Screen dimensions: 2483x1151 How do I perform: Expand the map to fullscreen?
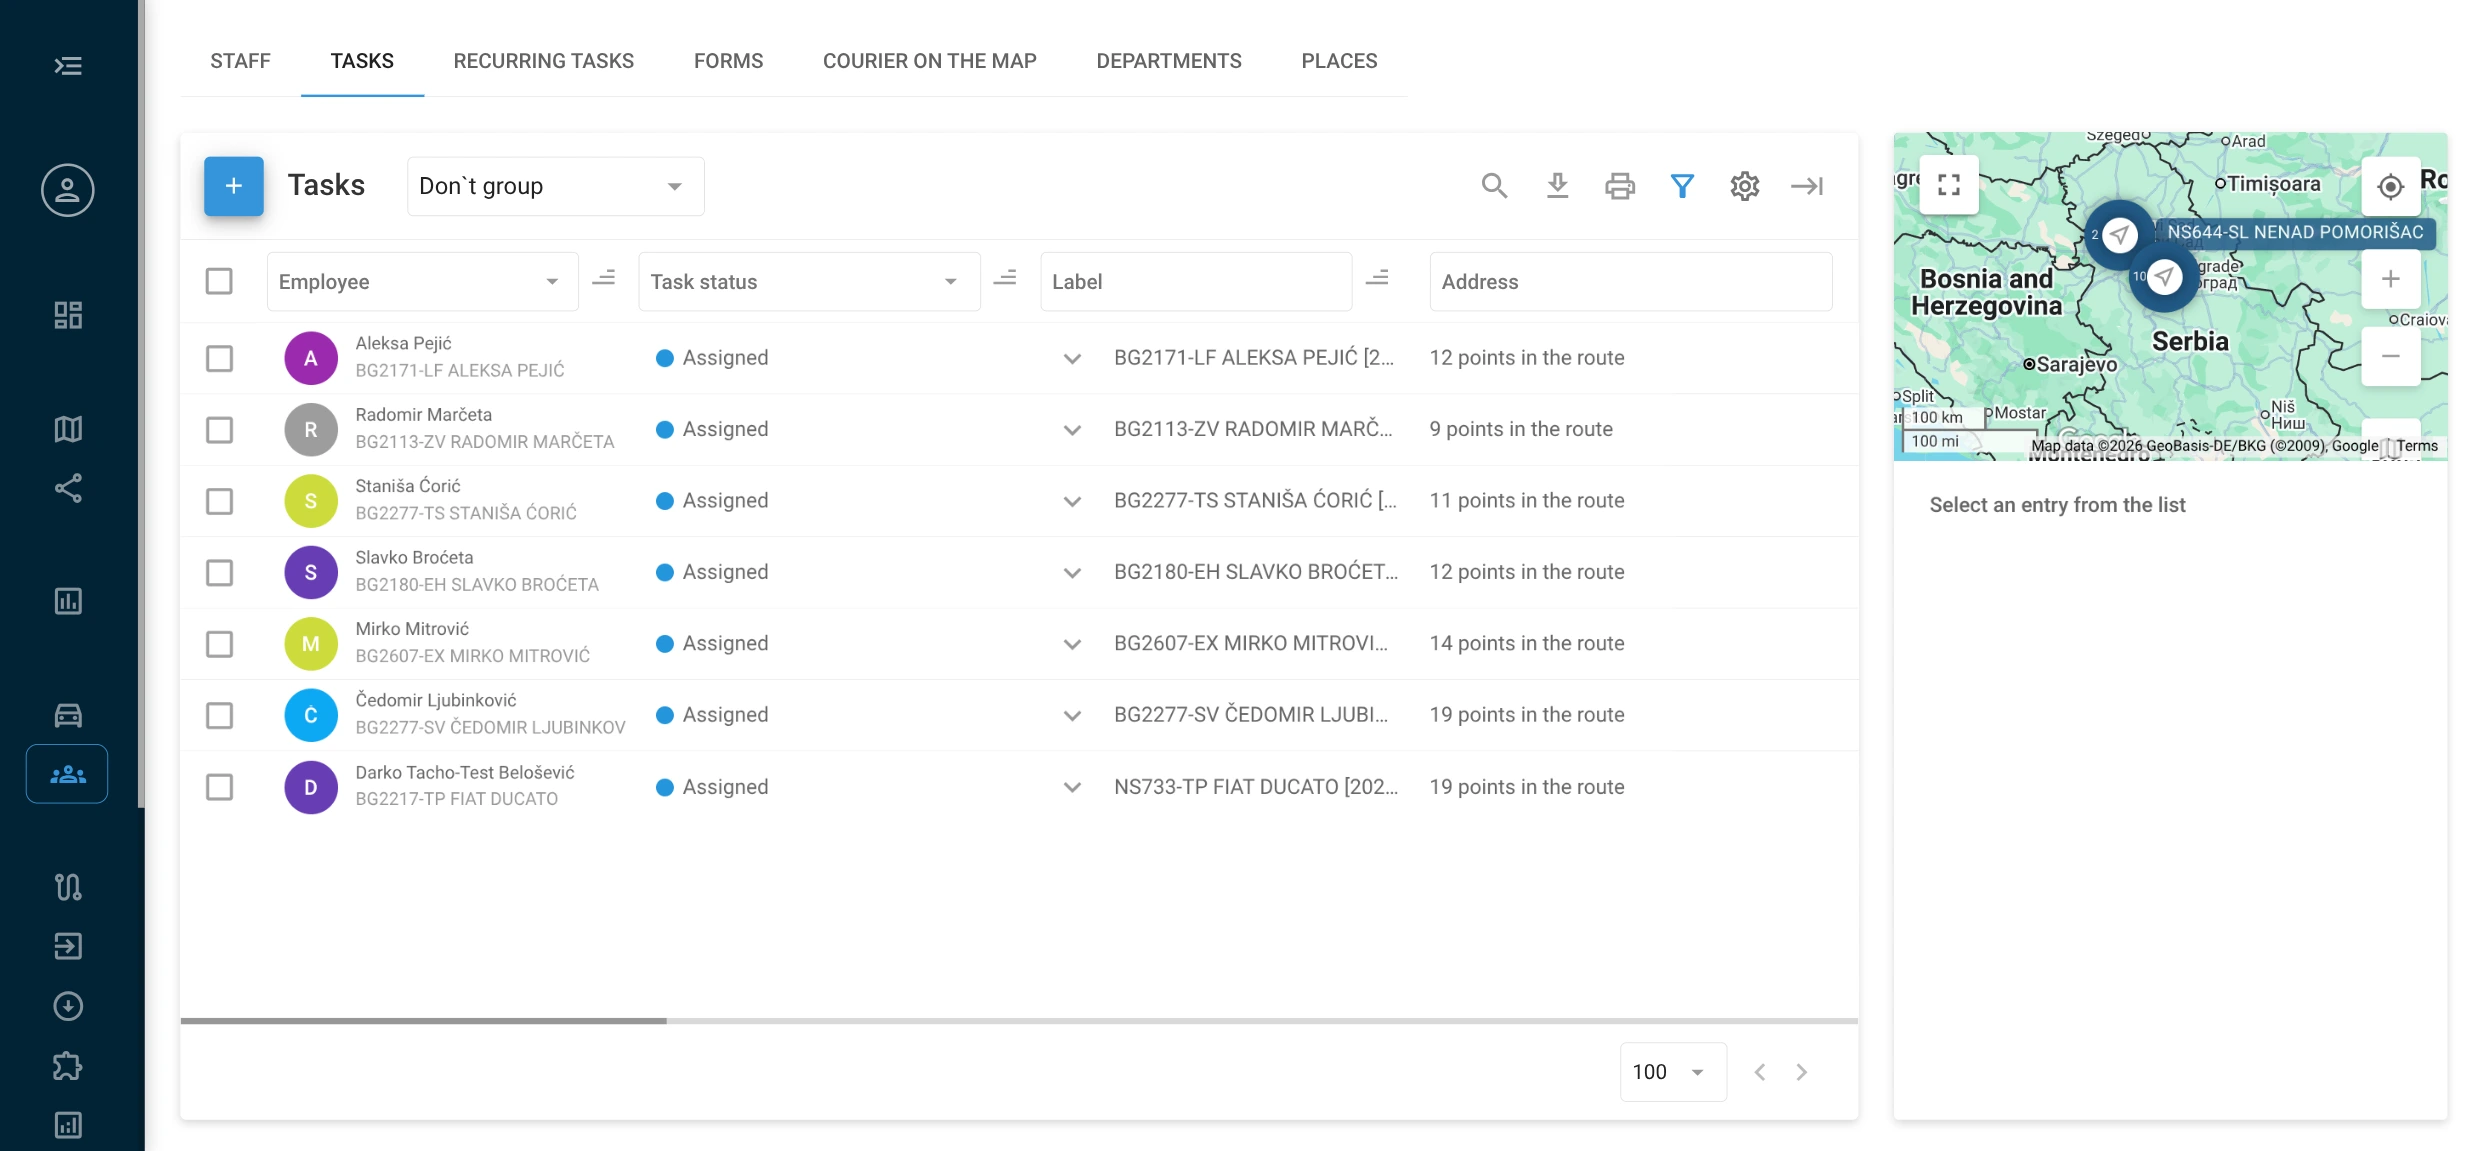click(1949, 185)
